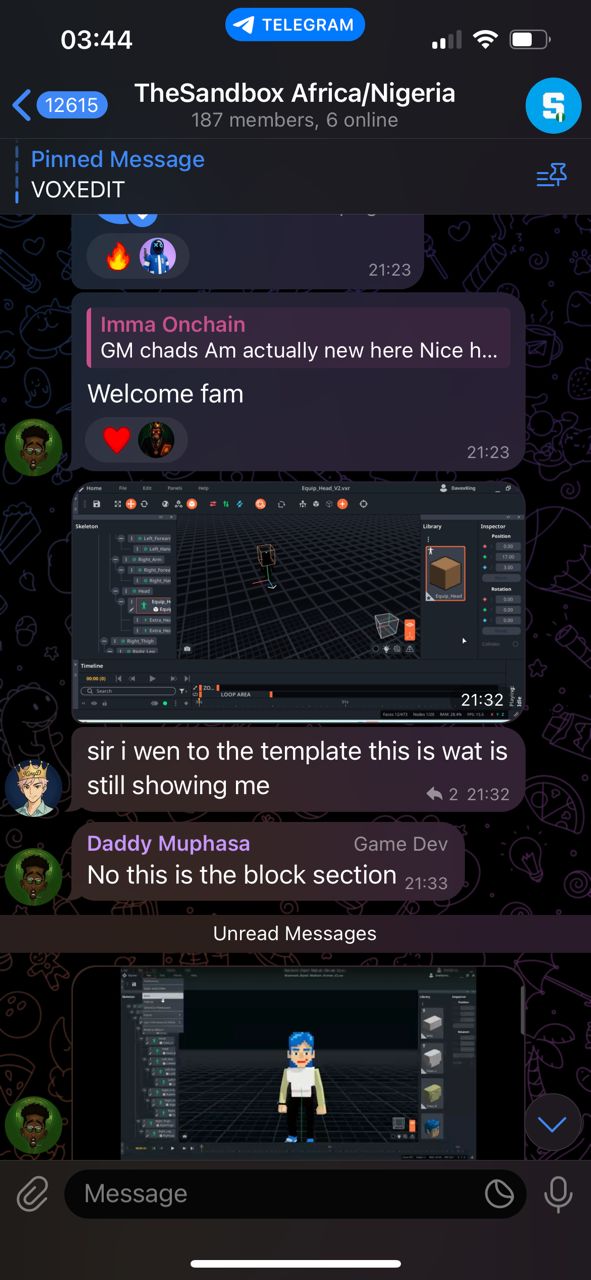Open Daddy Muphasa's sender name

(x=168, y=843)
